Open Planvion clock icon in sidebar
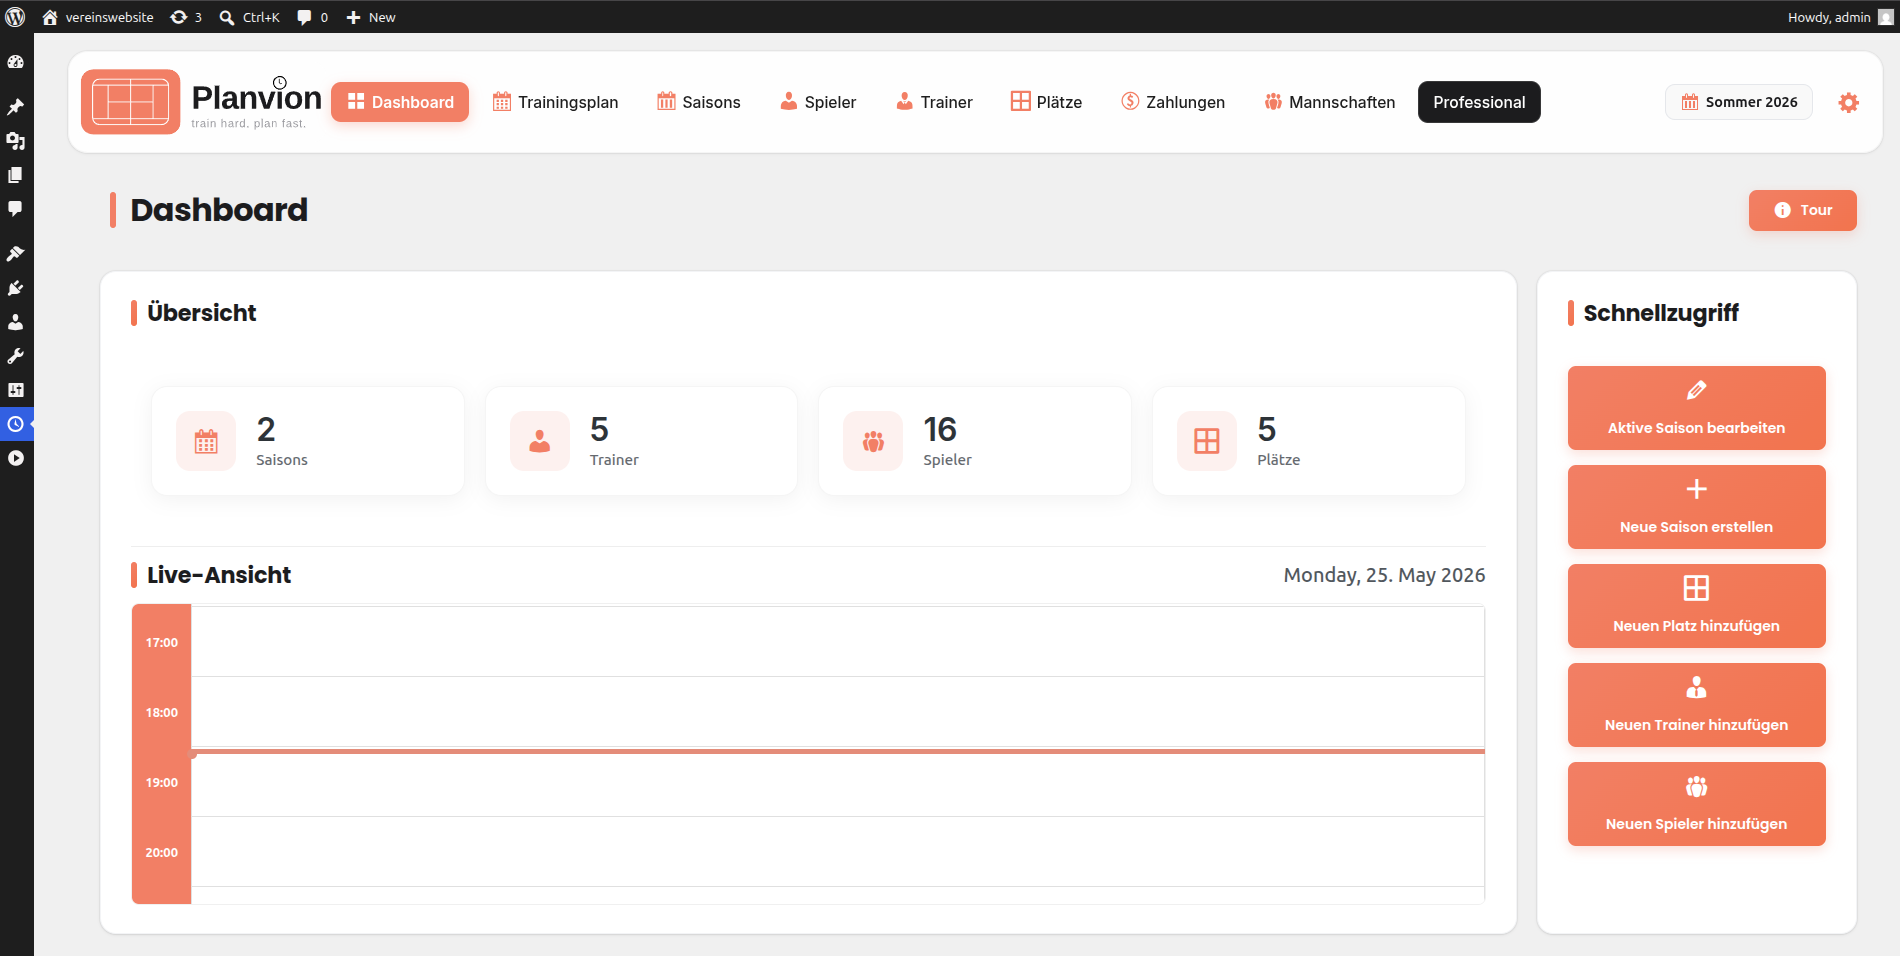The image size is (1900, 956). (16, 424)
